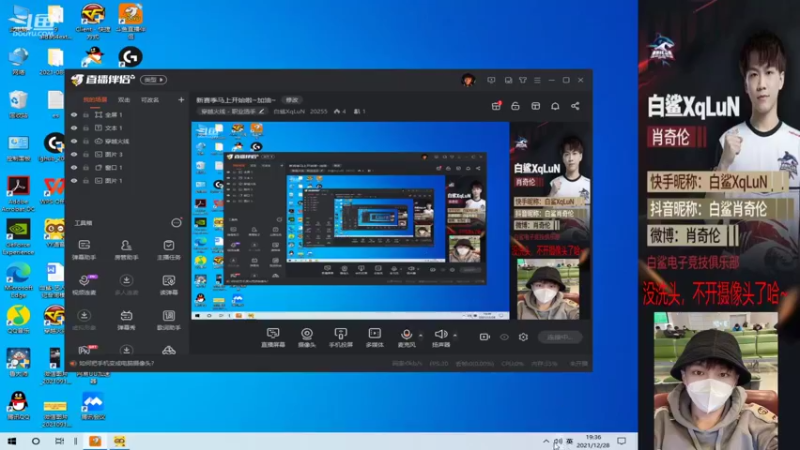
Task: Select the 穿越火线 source row
Action: click(x=128, y=141)
